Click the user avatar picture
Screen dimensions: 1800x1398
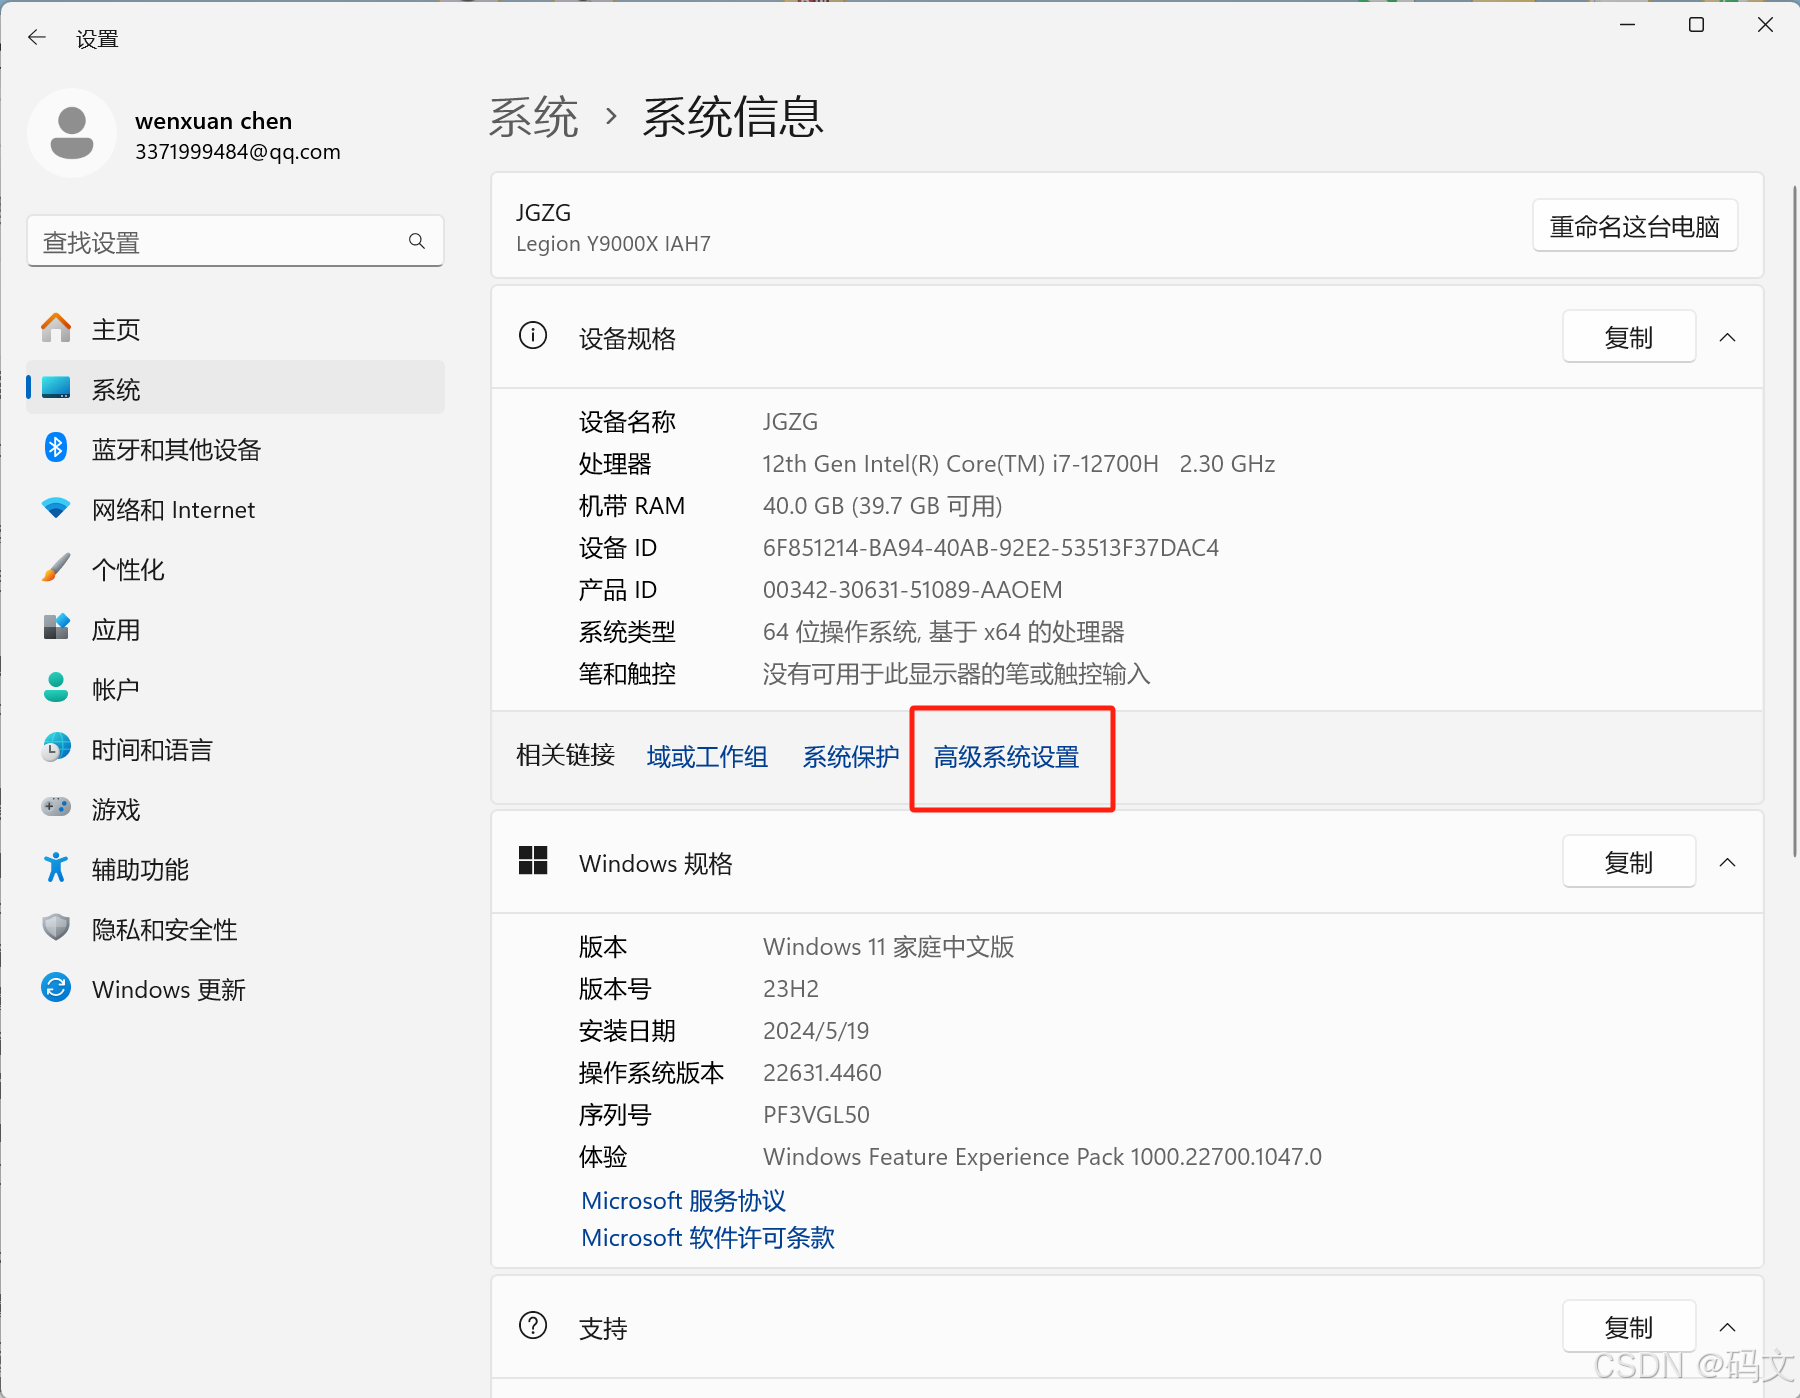tap(72, 133)
